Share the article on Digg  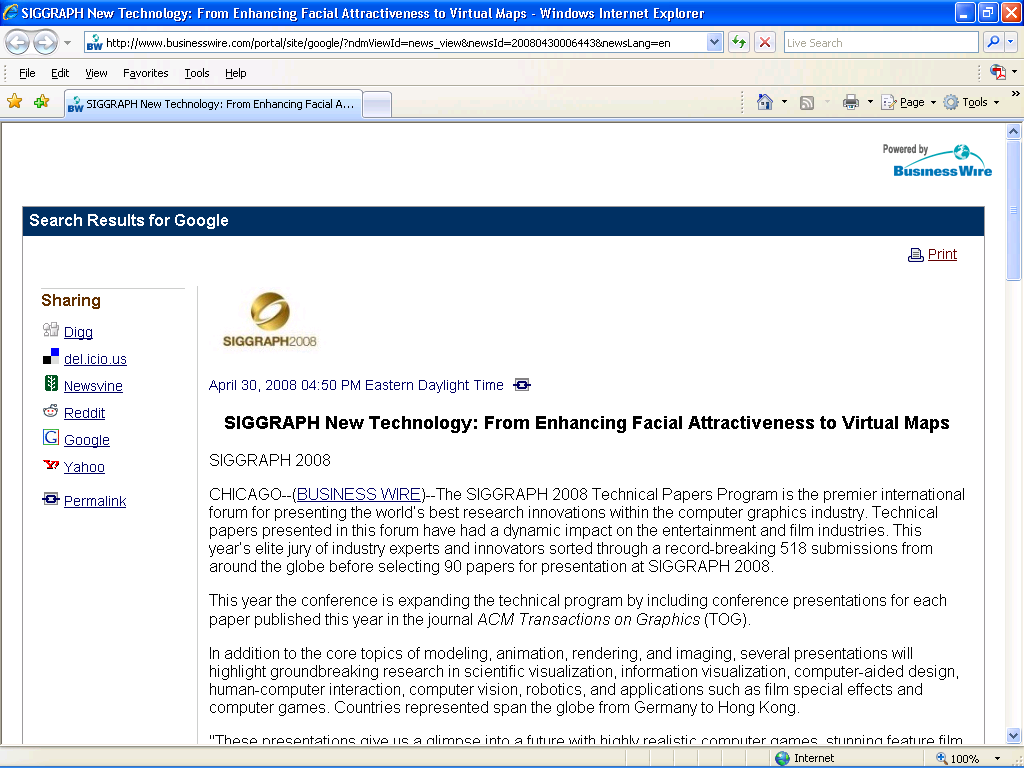(x=78, y=332)
